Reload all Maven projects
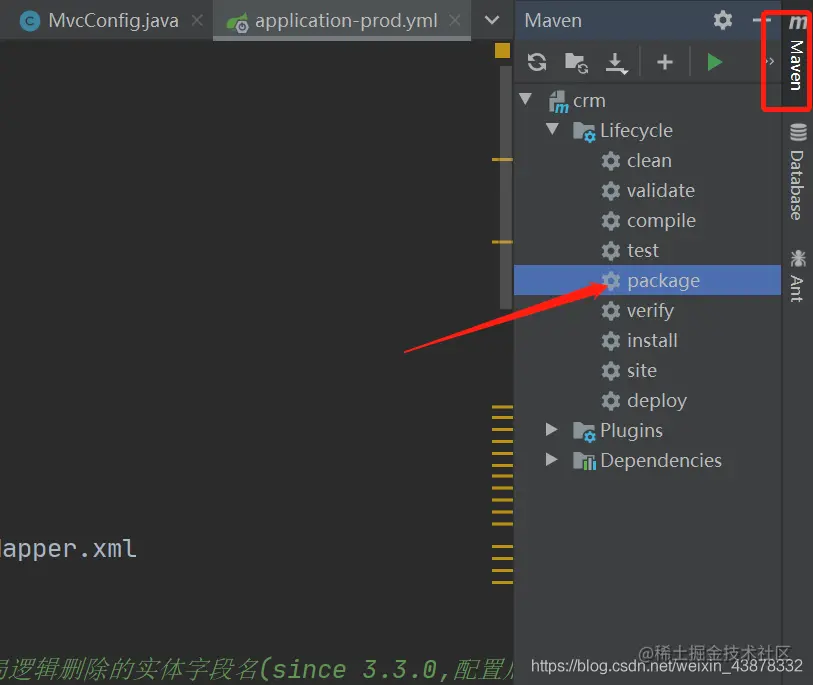Viewport: 813px width, 685px height. pyautogui.click(x=537, y=62)
